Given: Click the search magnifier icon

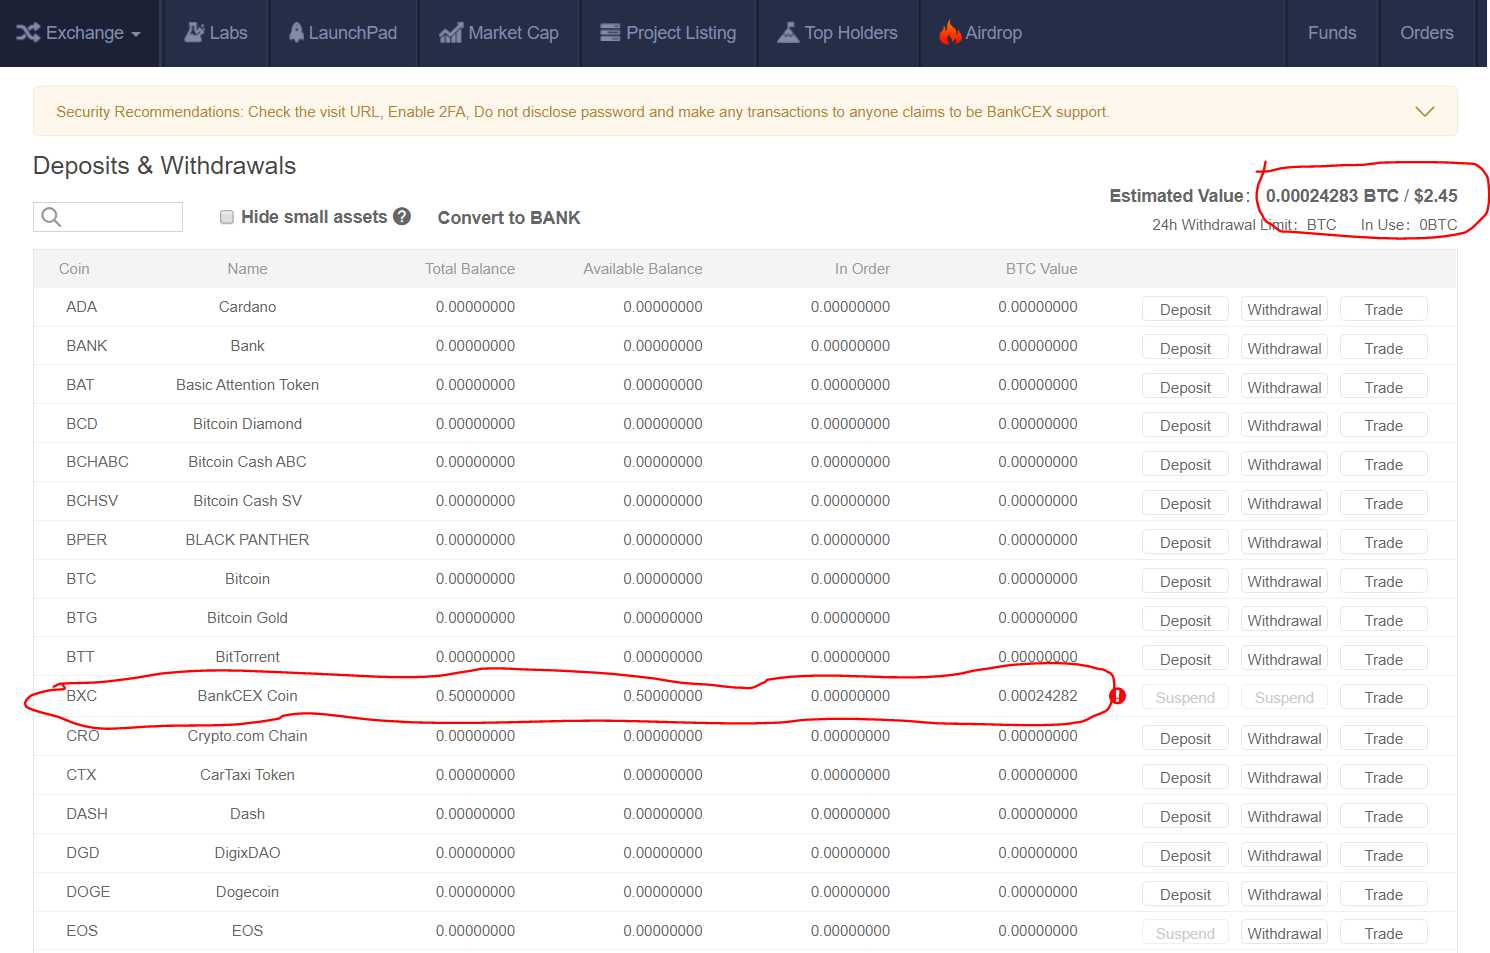Looking at the screenshot, I should coord(52,217).
